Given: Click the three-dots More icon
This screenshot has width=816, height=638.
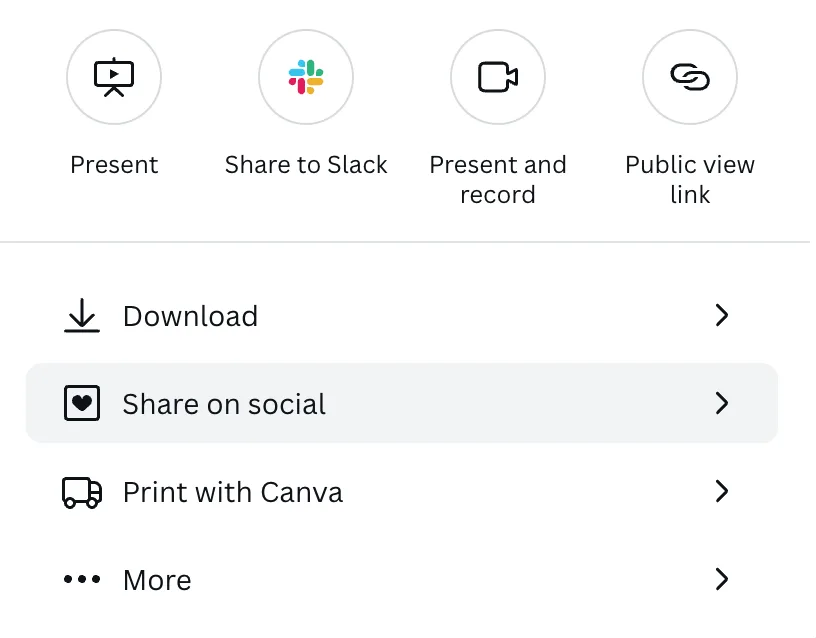Looking at the screenshot, I should [82, 579].
